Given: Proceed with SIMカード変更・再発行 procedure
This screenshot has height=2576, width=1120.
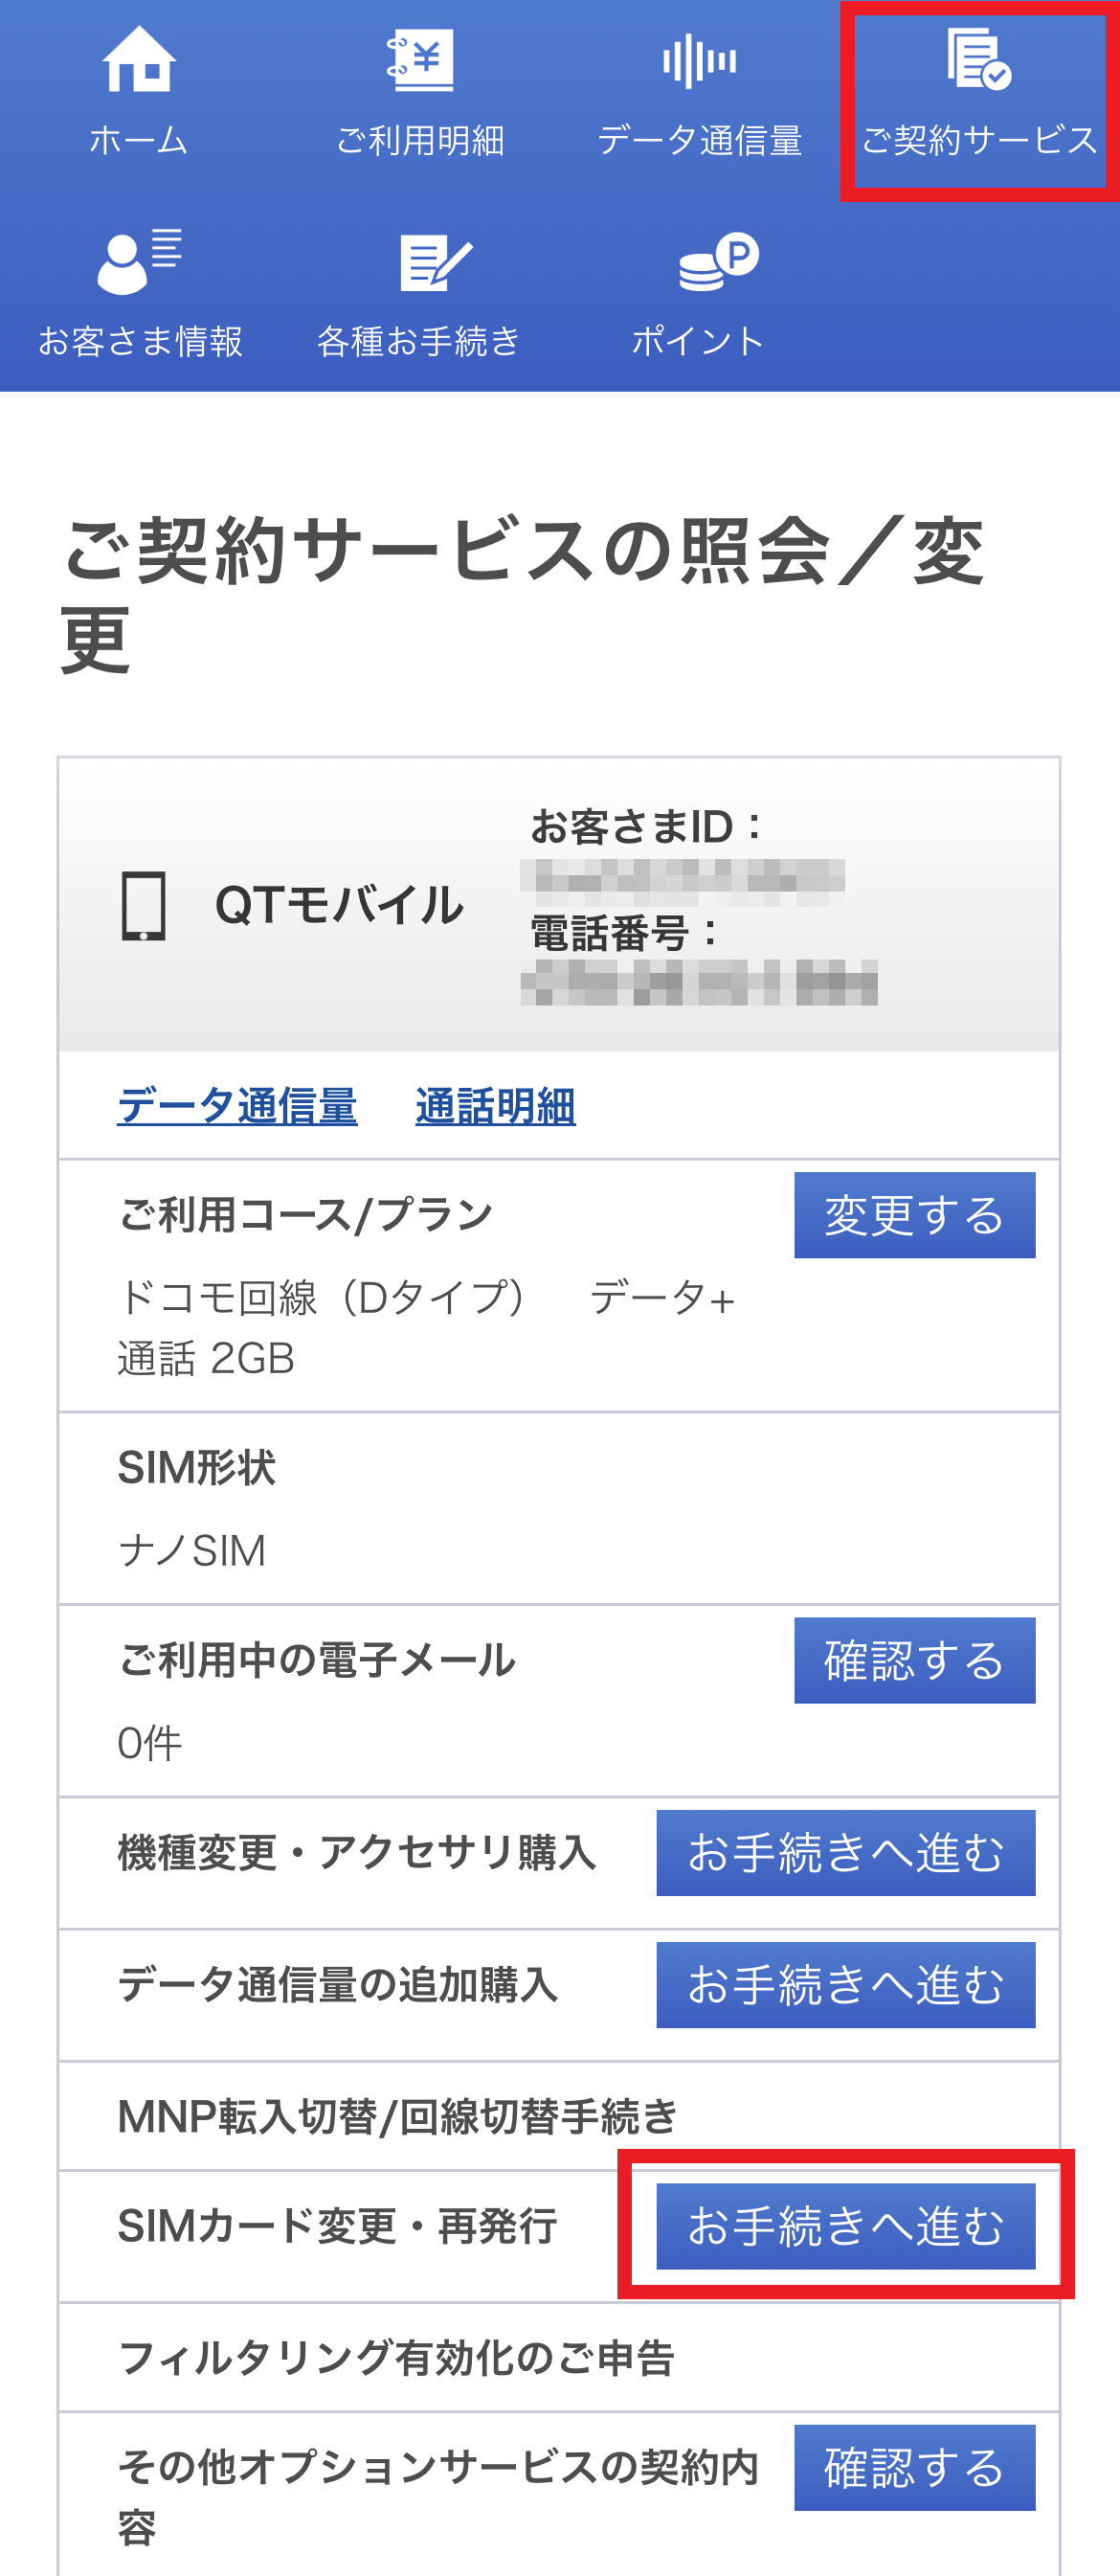Looking at the screenshot, I should (845, 2226).
